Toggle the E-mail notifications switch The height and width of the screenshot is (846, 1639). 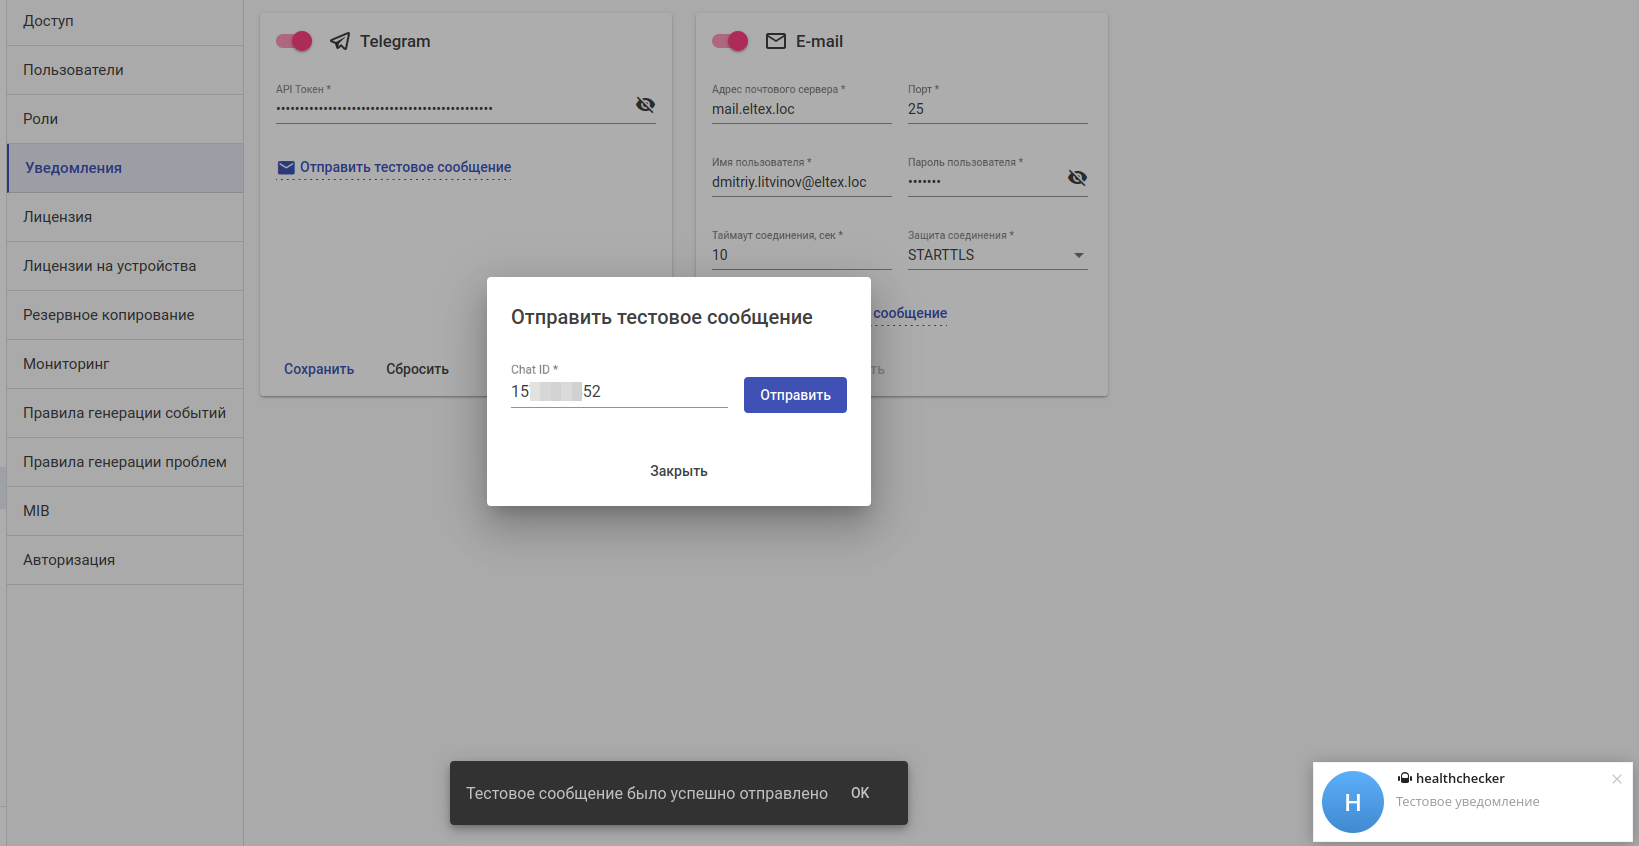click(730, 41)
